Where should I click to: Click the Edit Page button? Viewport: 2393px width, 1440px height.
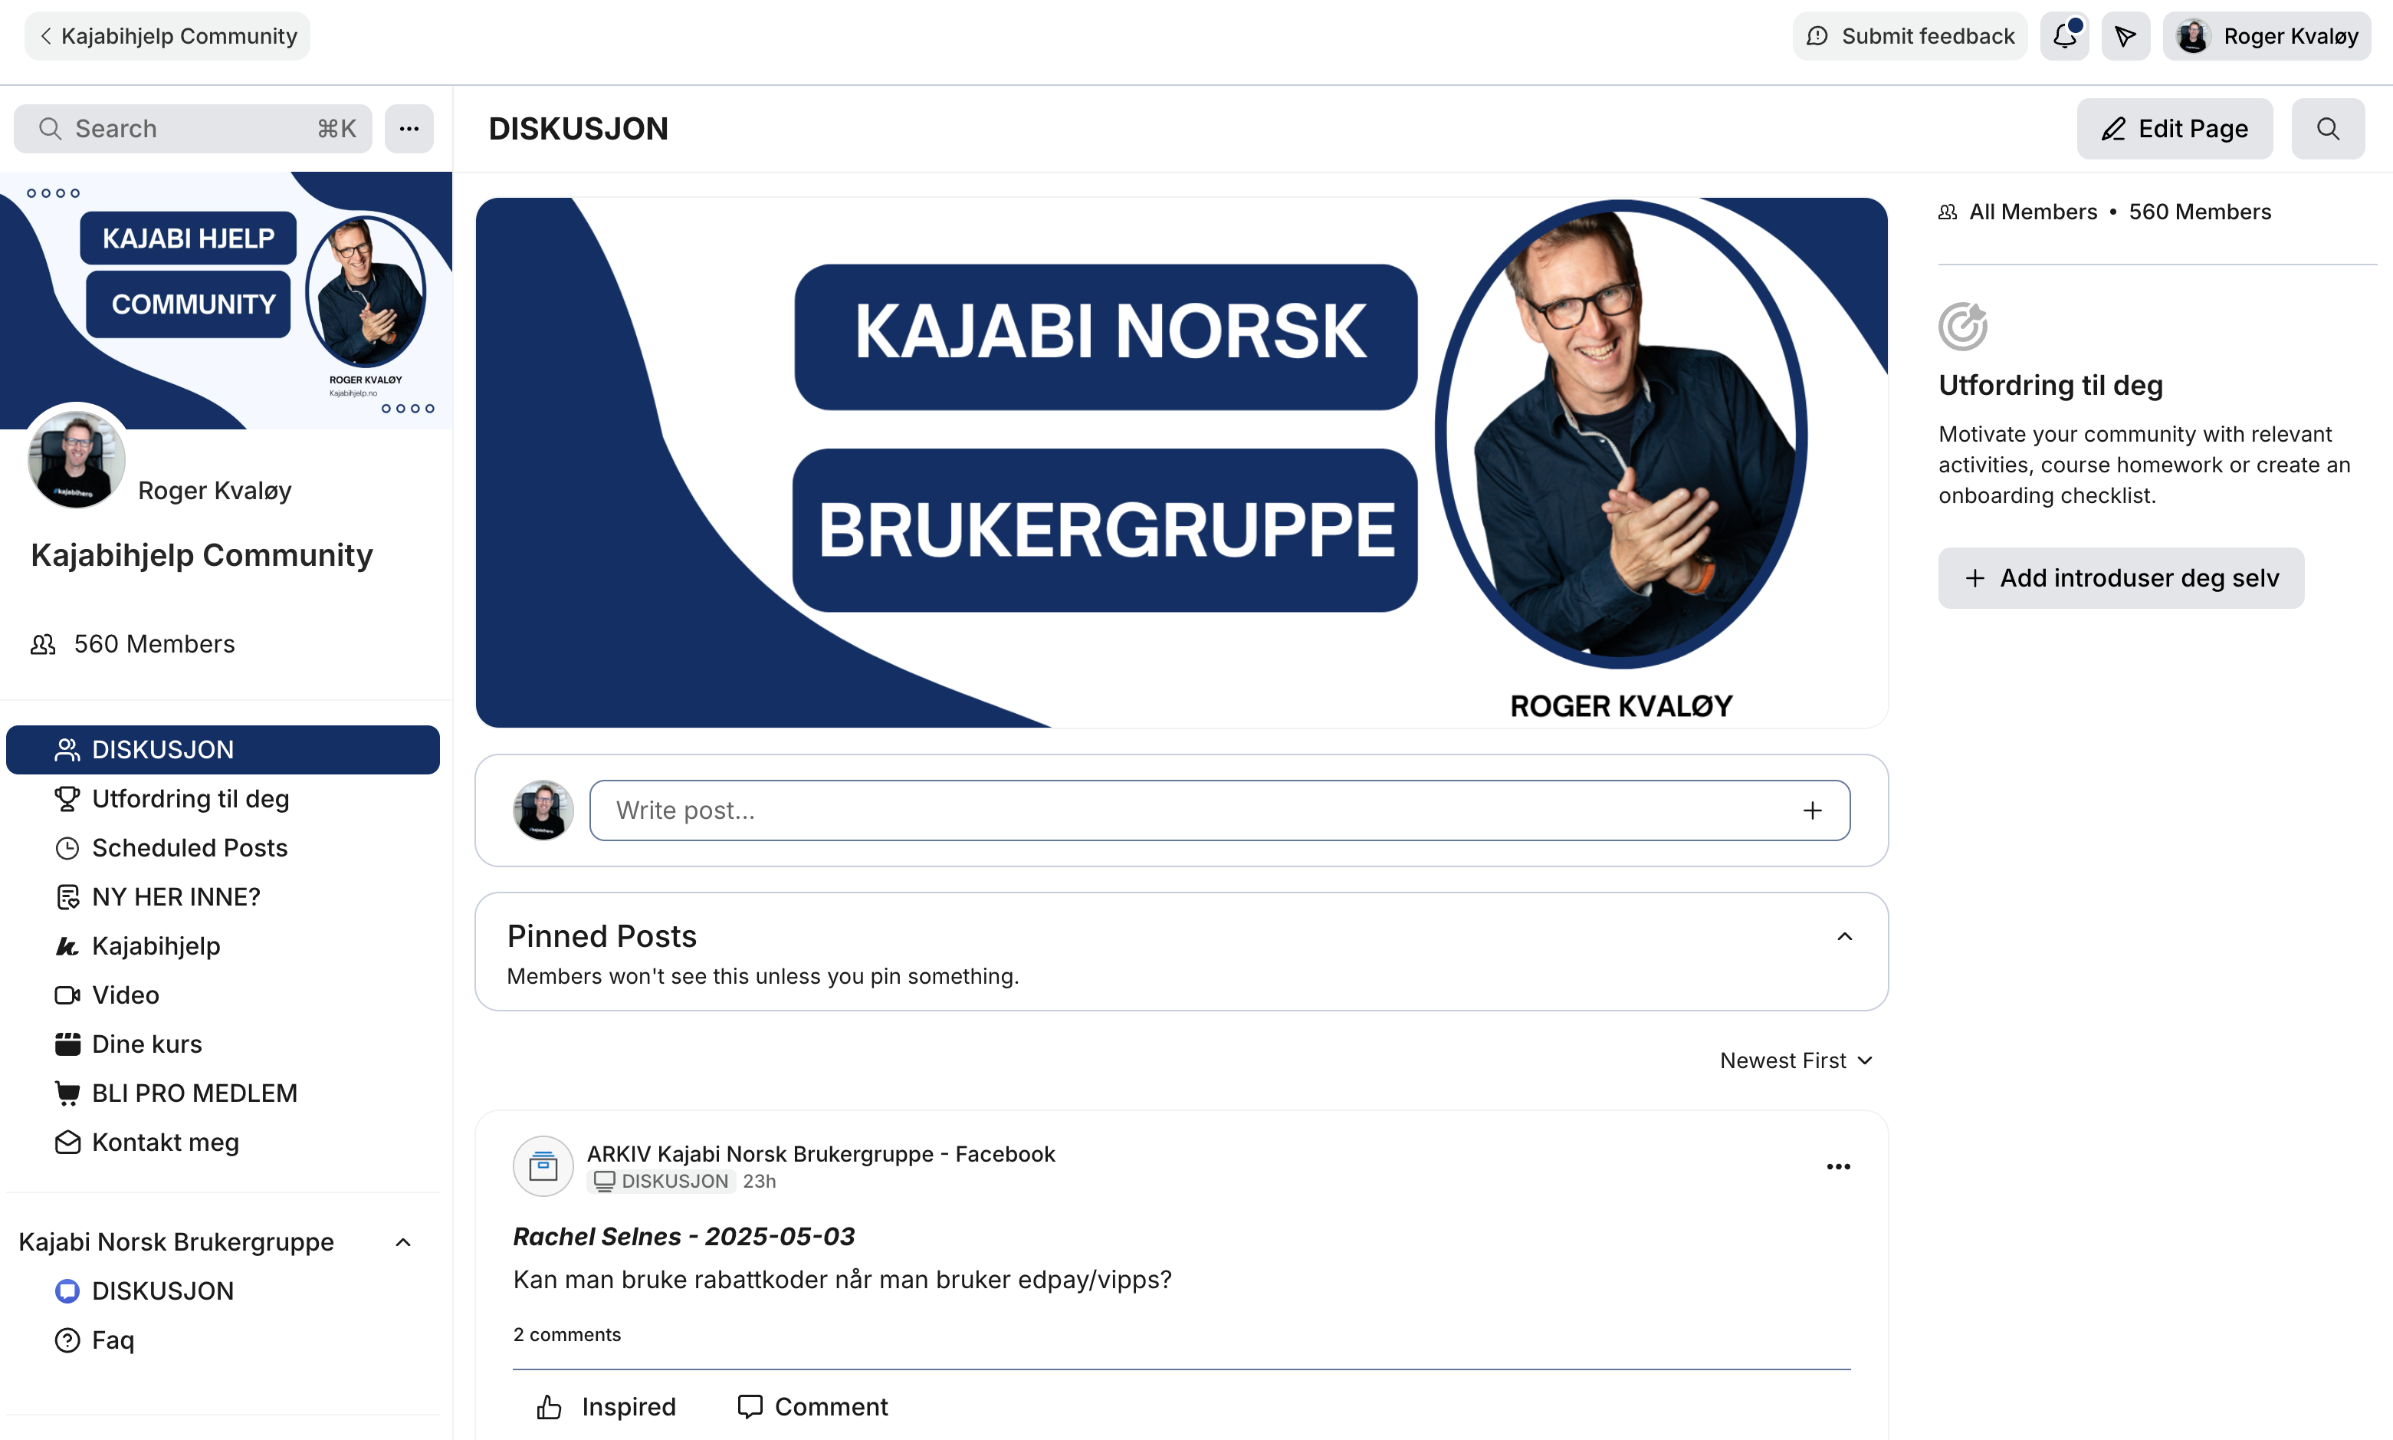[x=2174, y=128]
